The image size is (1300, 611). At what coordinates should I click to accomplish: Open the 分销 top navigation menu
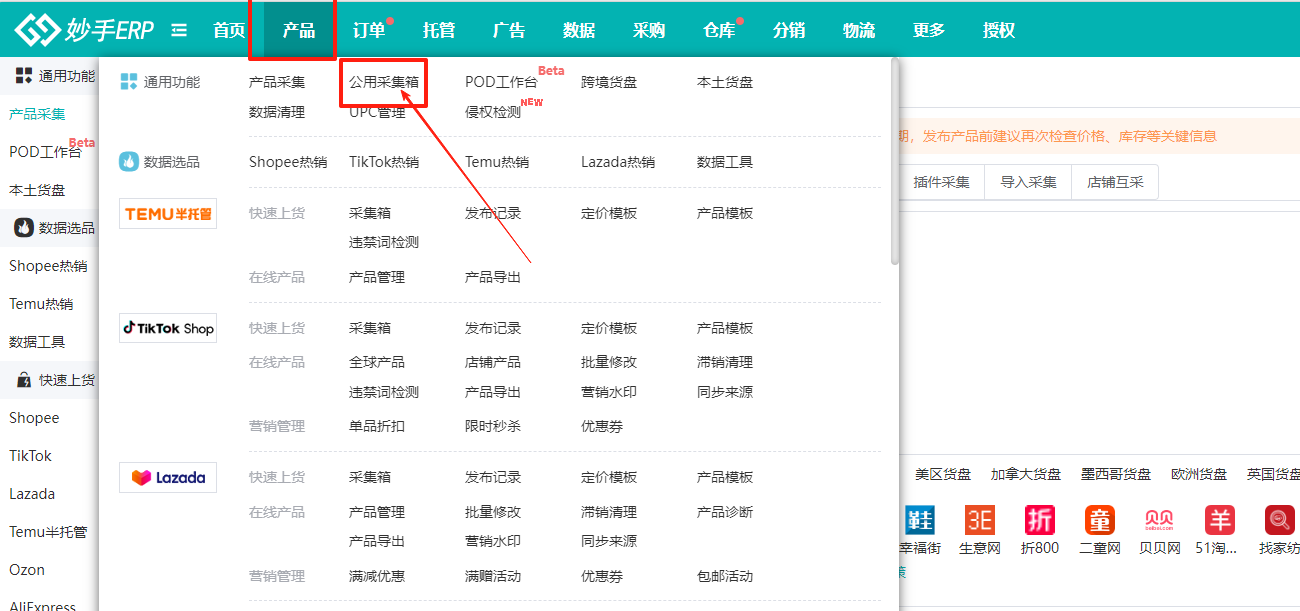click(789, 30)
